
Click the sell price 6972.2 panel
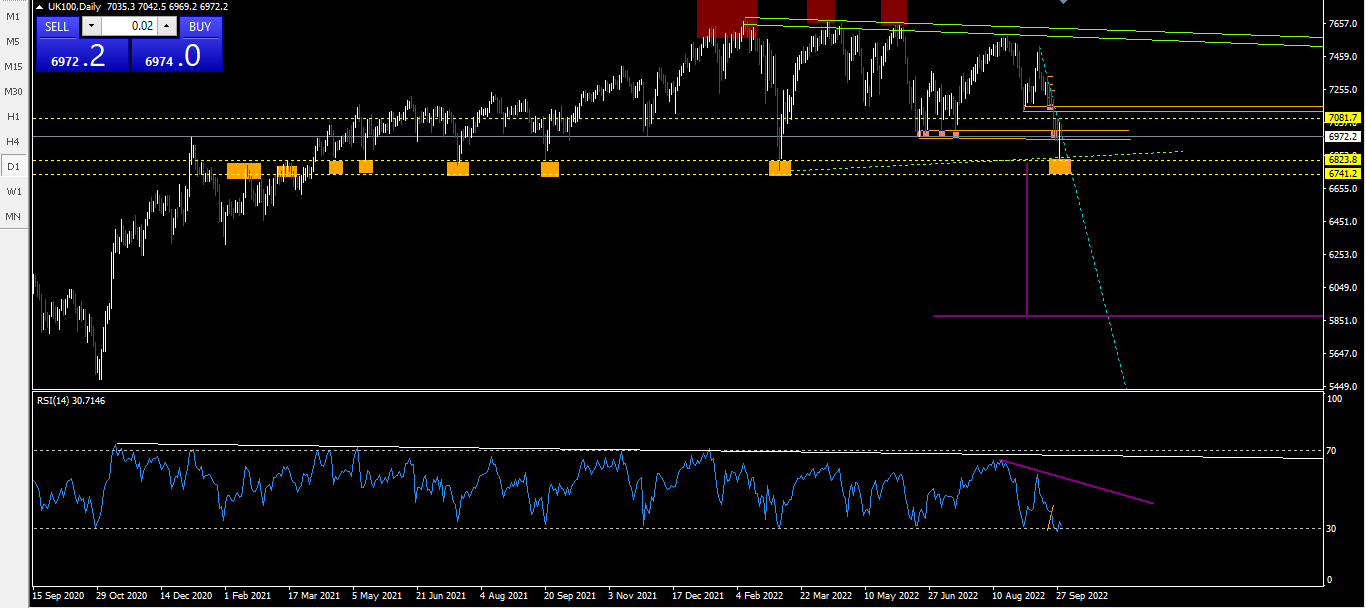(x=82, y=56)
